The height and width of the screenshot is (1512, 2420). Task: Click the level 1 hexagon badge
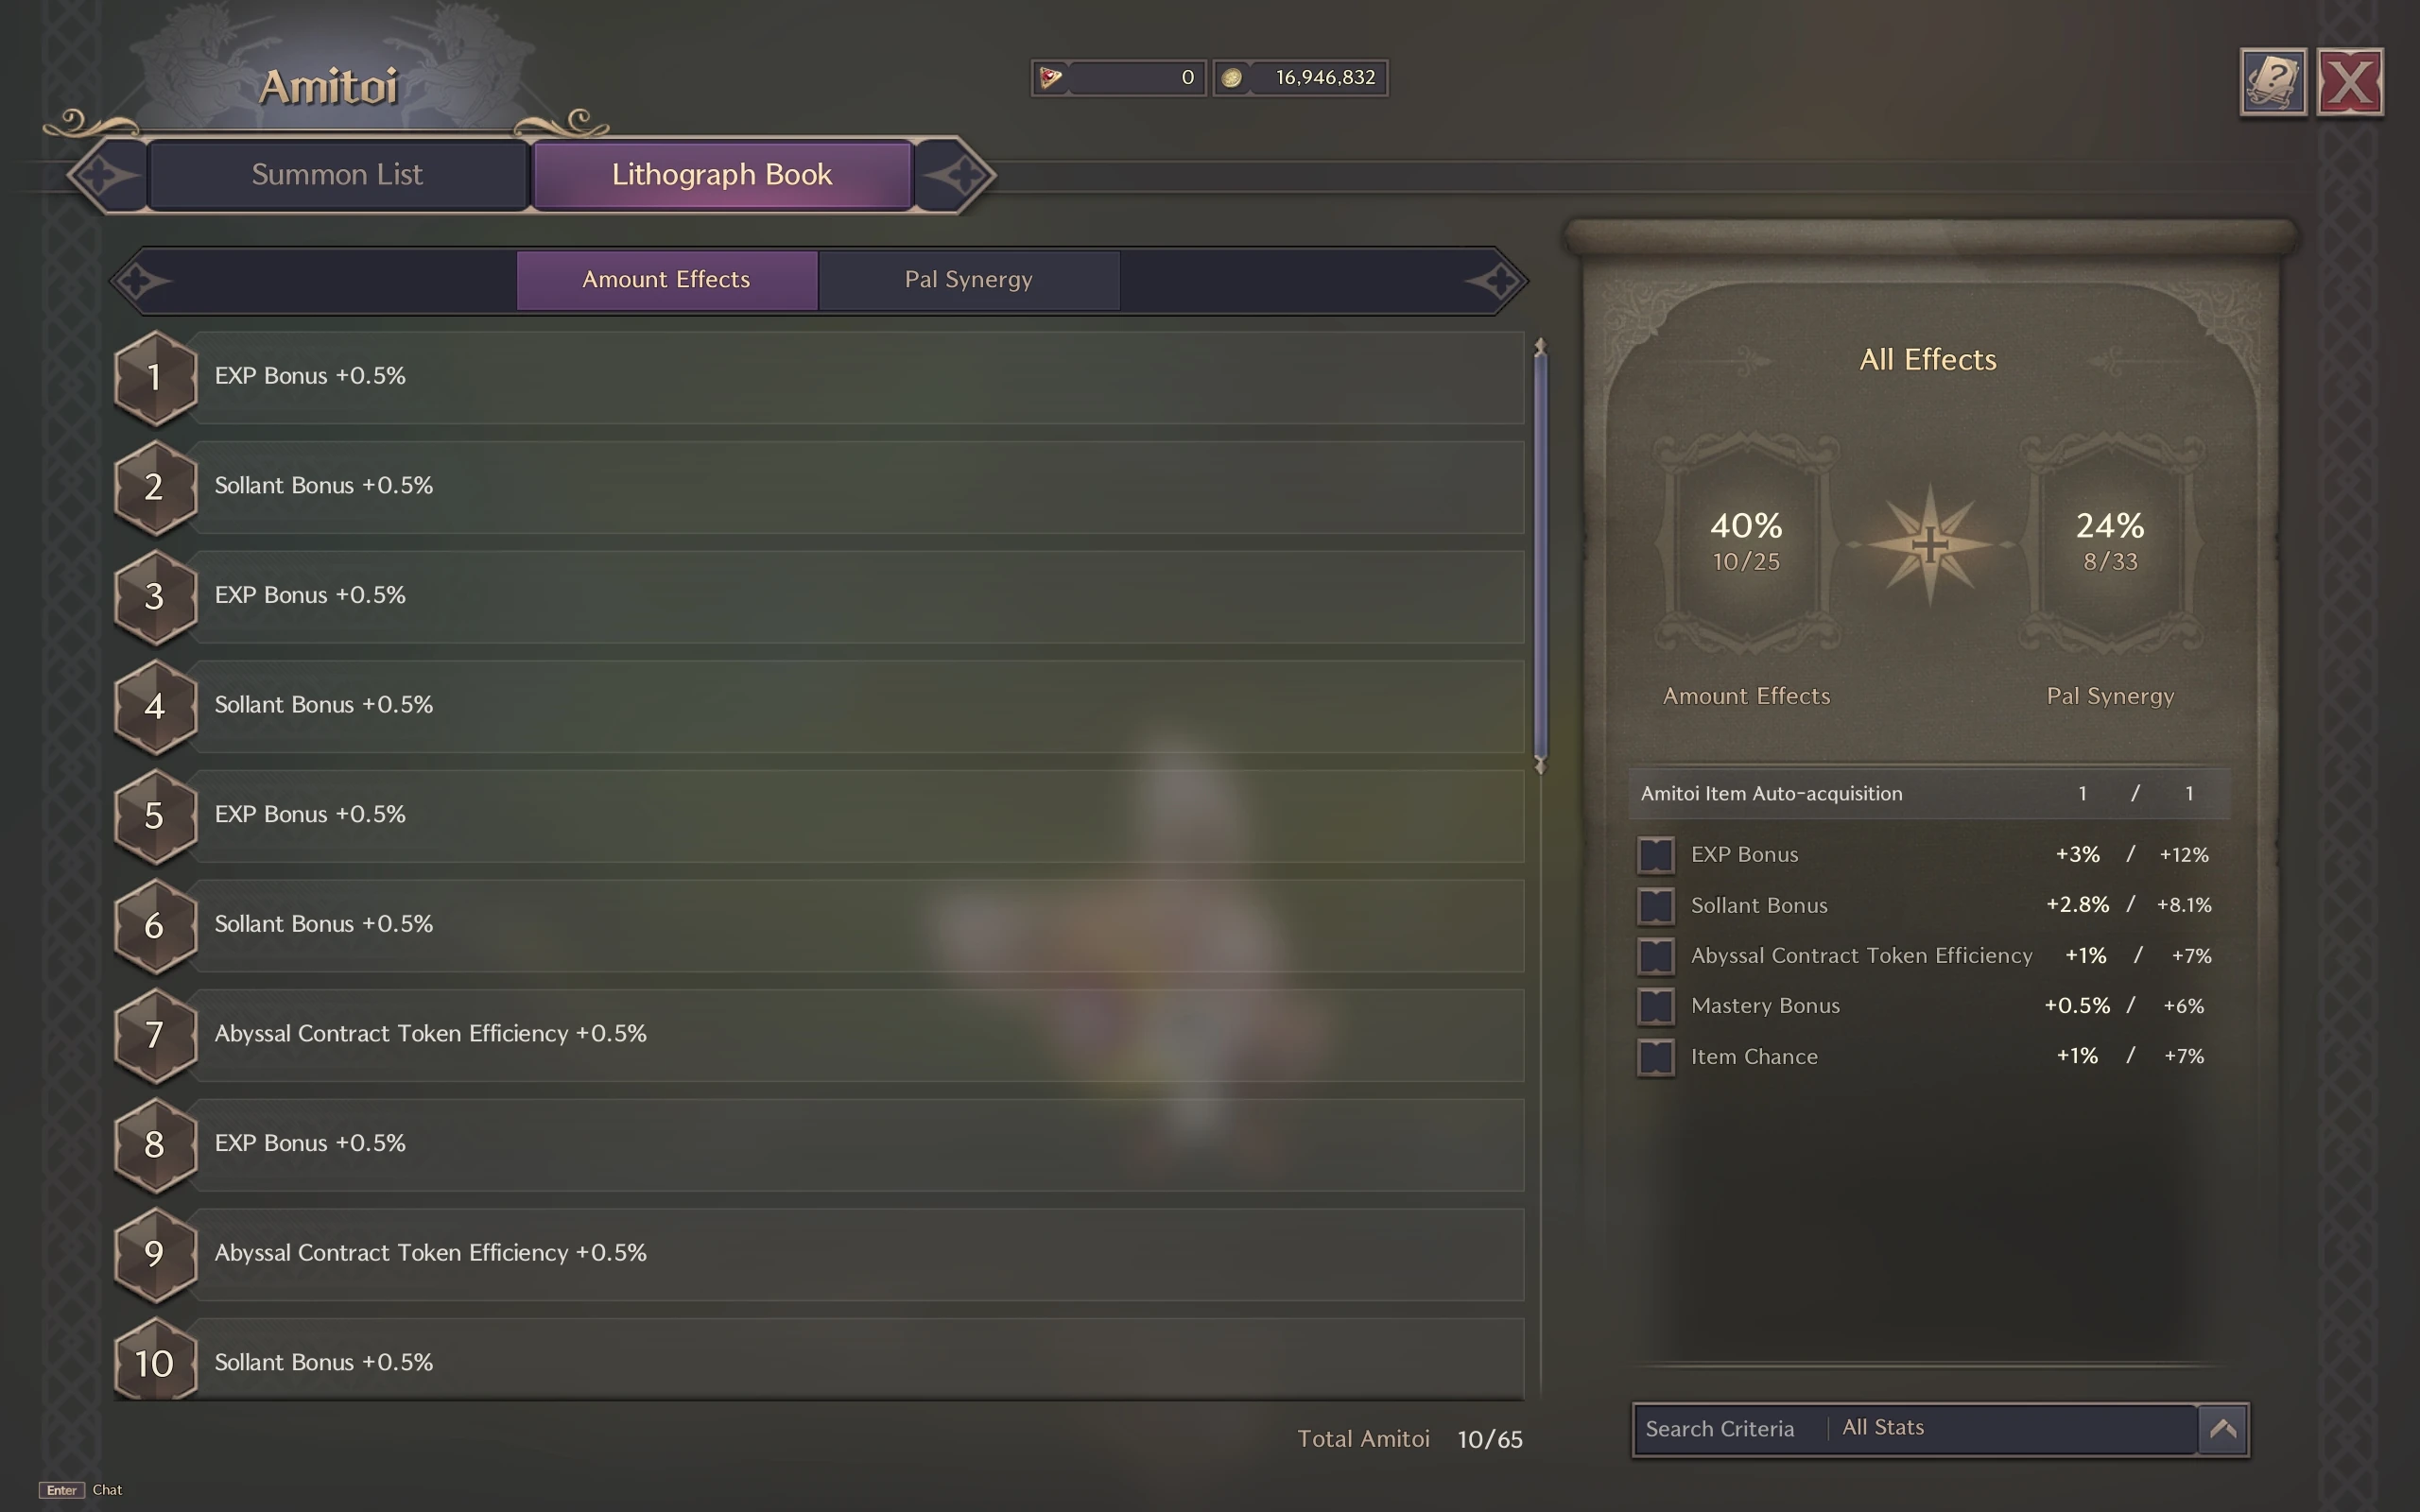point(155,378)
